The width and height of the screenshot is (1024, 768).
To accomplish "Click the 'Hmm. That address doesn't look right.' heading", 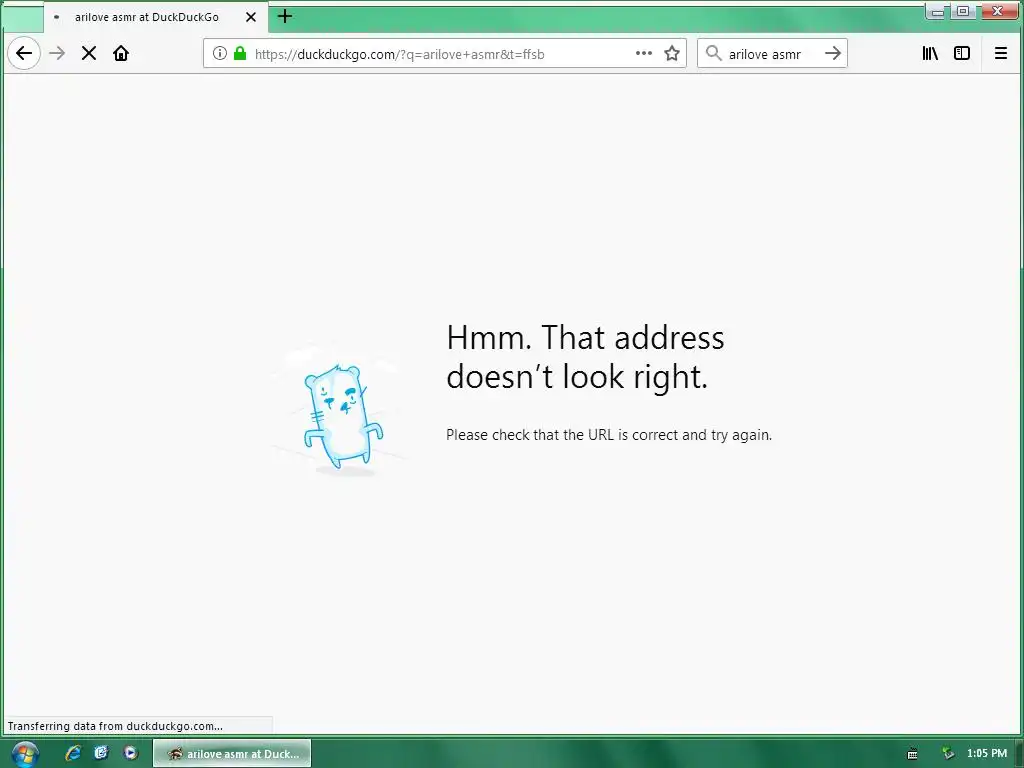I will pyautogui.click(x=585, y=357).
